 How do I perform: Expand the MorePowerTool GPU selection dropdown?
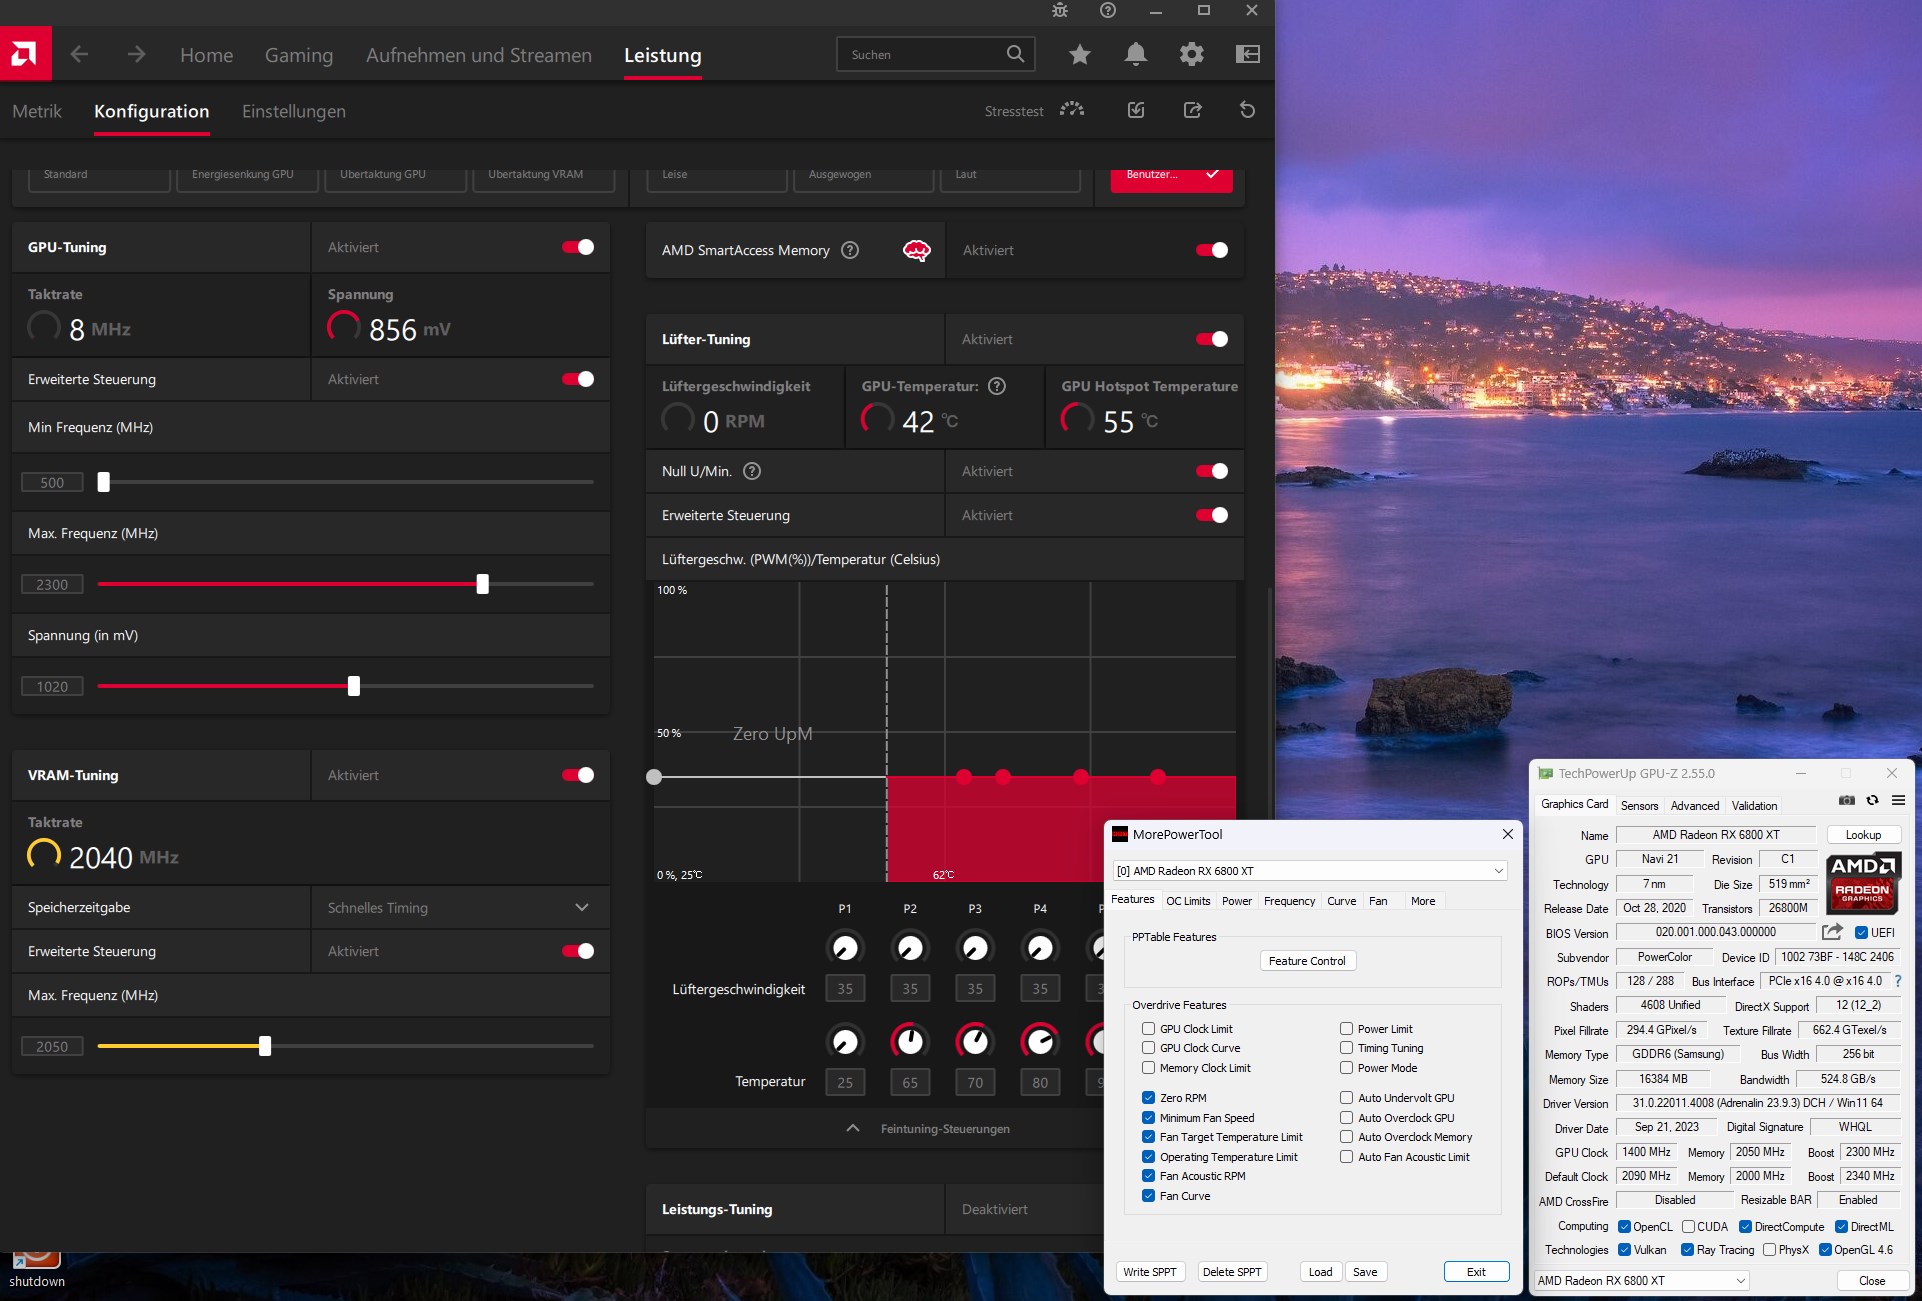pyautogui.click(x=1498, y=871)
